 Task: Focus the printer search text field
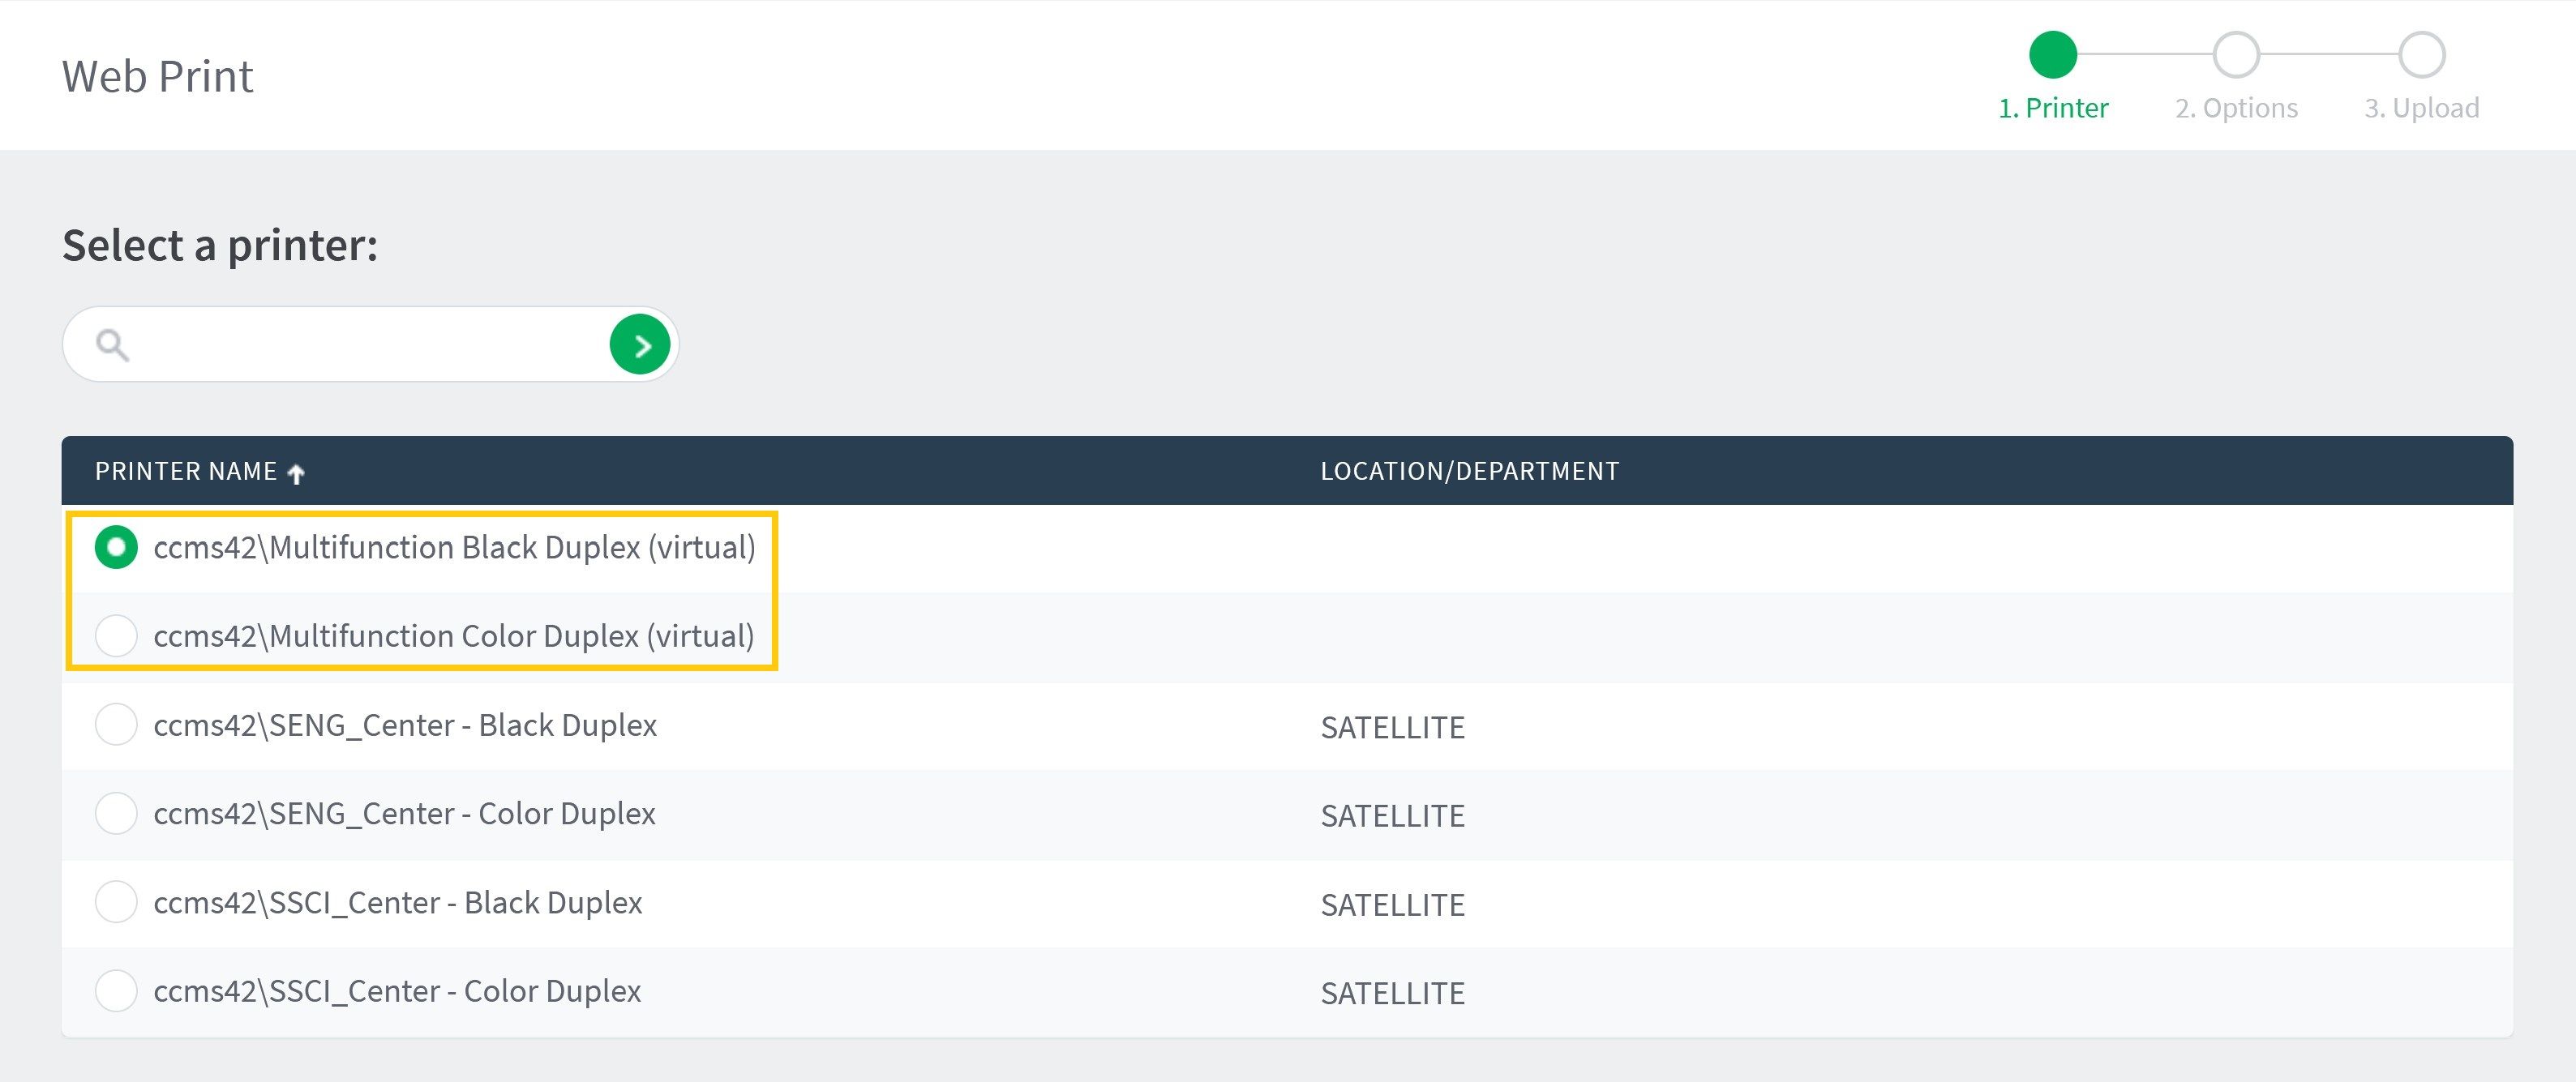click(x=370, y=345)
